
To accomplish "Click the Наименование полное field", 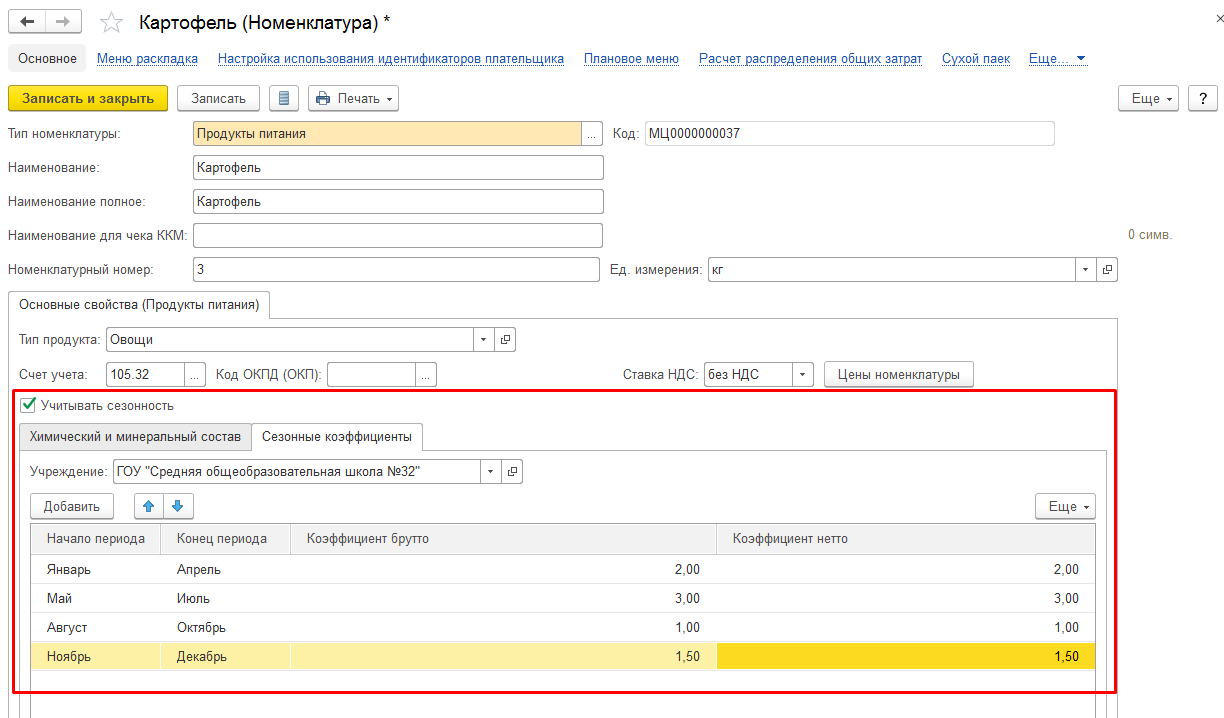I will pyautogui.click(x=398, y=201).
